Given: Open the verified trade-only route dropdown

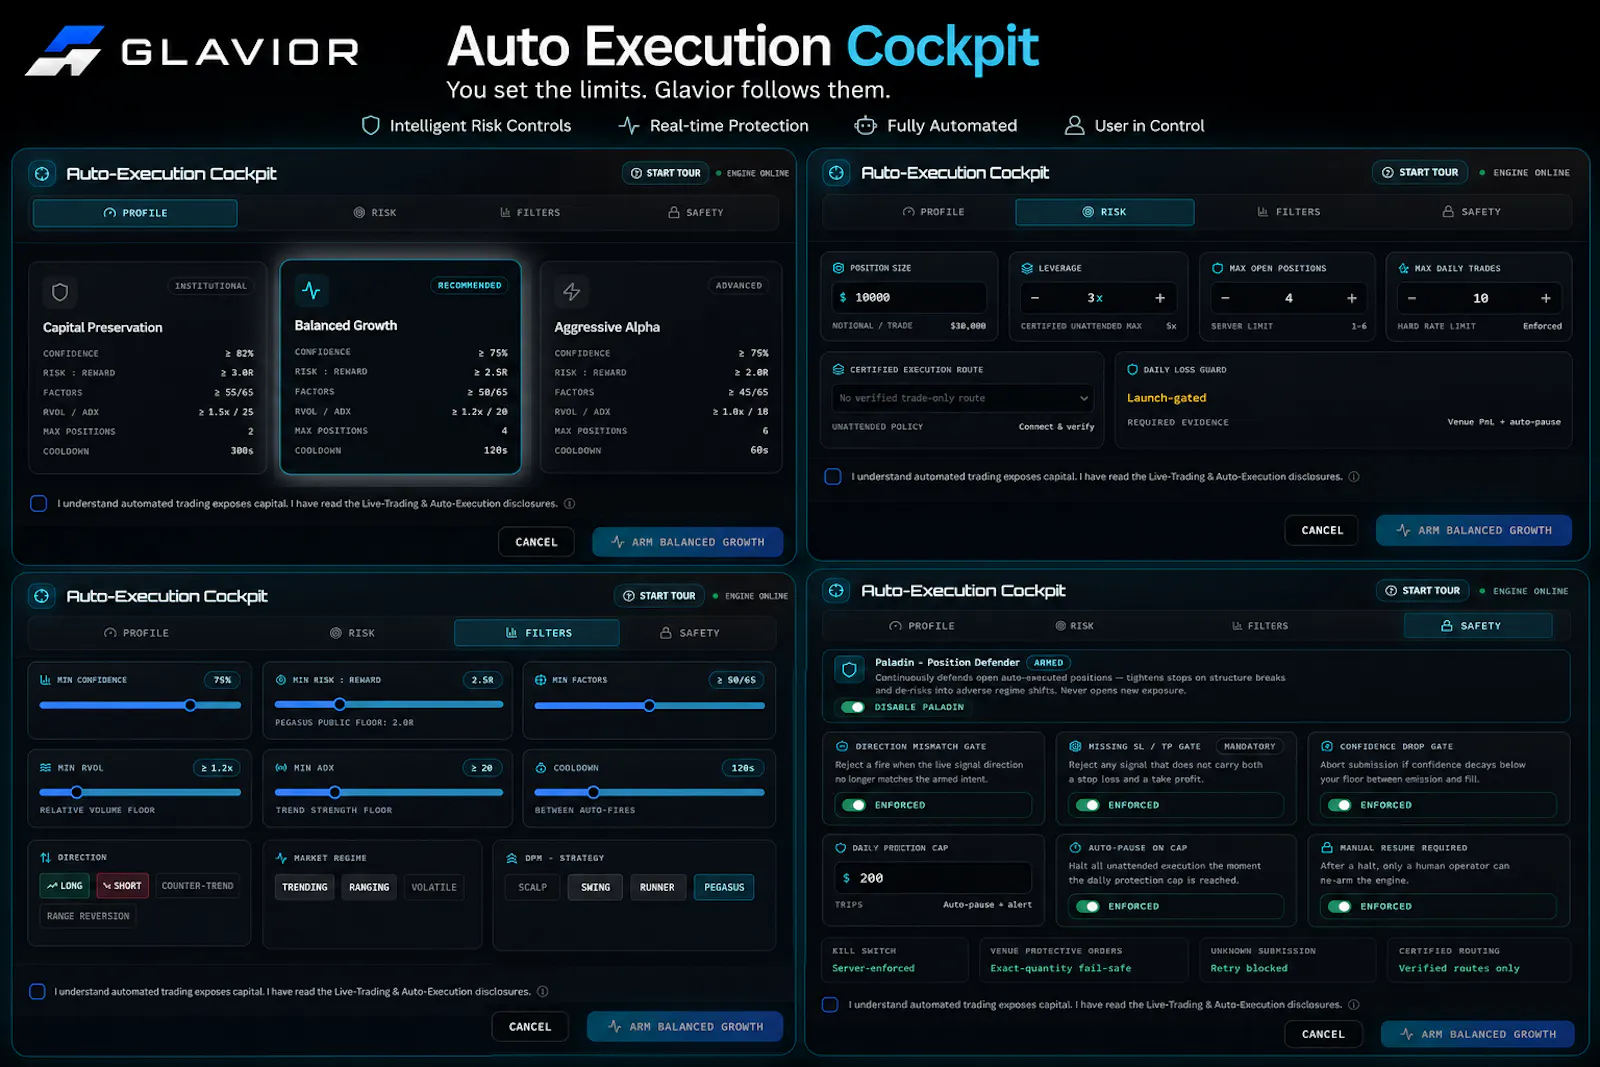Looking at the screenshot, I should click(x=962, y=398).
